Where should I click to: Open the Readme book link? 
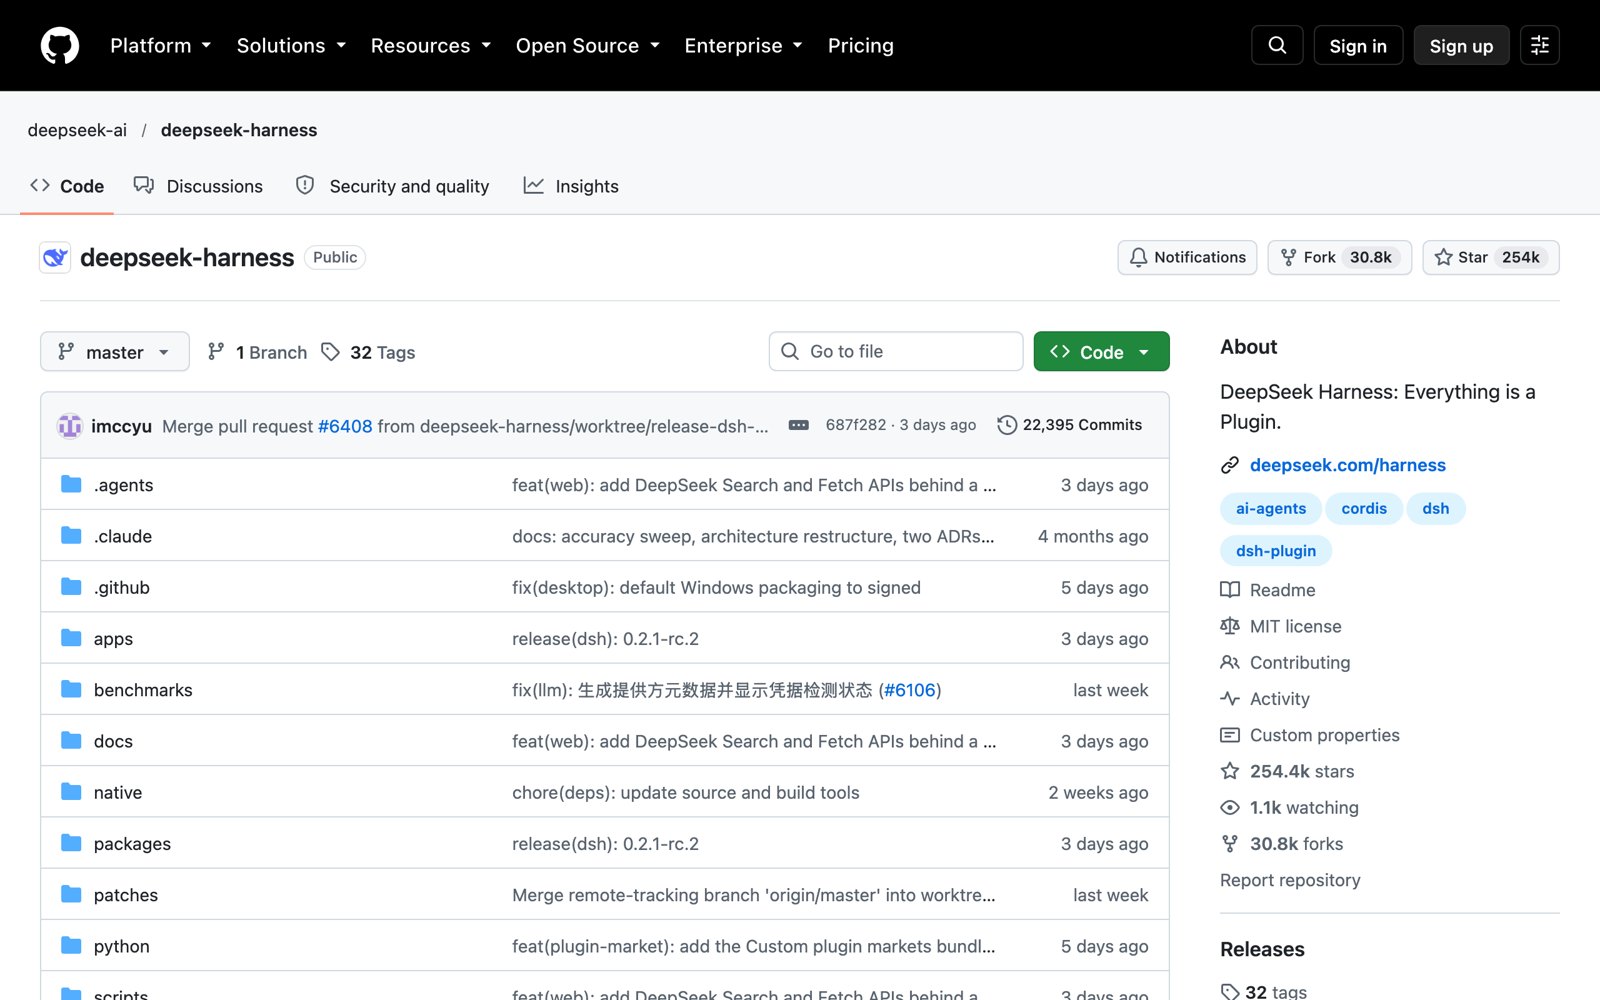[1268, 590]
